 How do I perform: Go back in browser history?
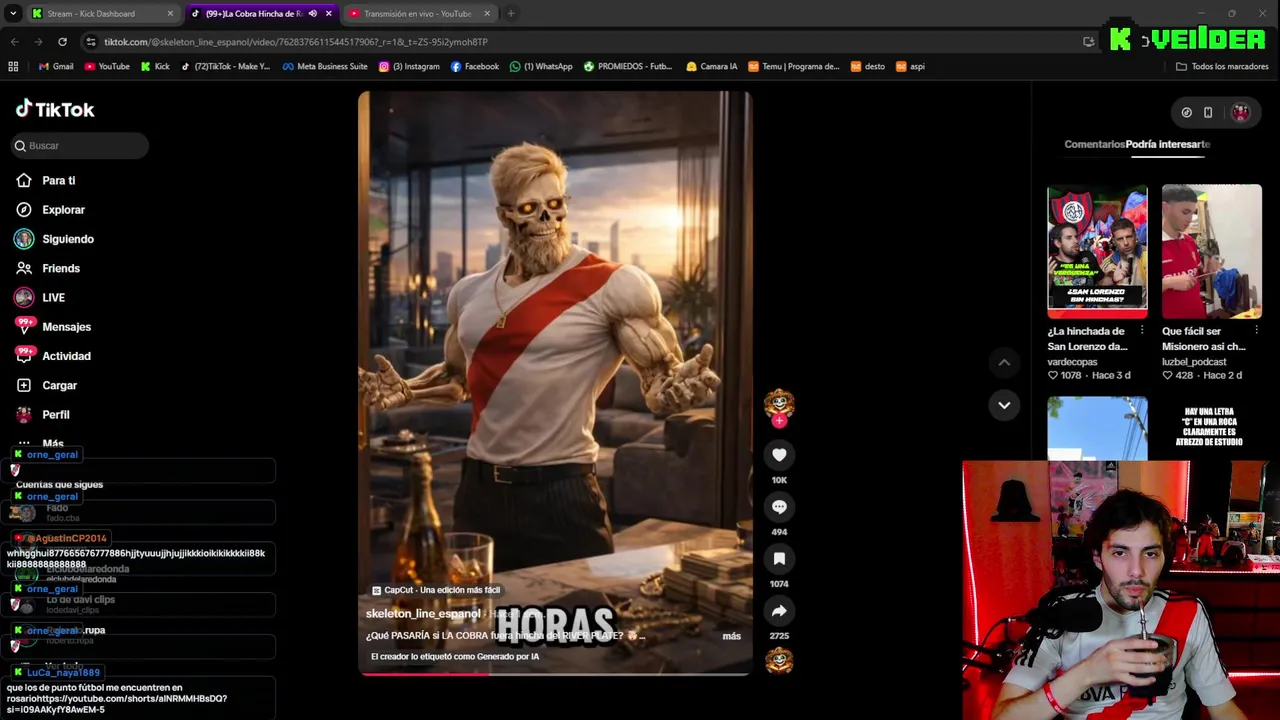pyautogui.click(x=14, y=42)
